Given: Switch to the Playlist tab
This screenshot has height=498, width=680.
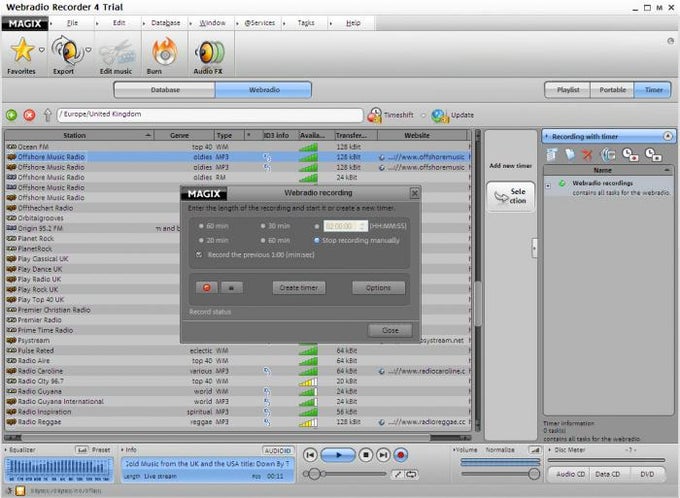Looking at the screenshot, I should pyautogui.click(x=568, y=90).
